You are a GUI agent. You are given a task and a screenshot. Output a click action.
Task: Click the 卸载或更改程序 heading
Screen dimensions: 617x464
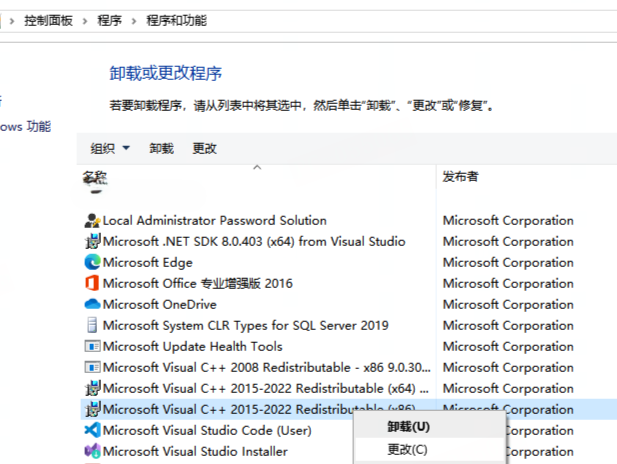(x=166, y=74)
